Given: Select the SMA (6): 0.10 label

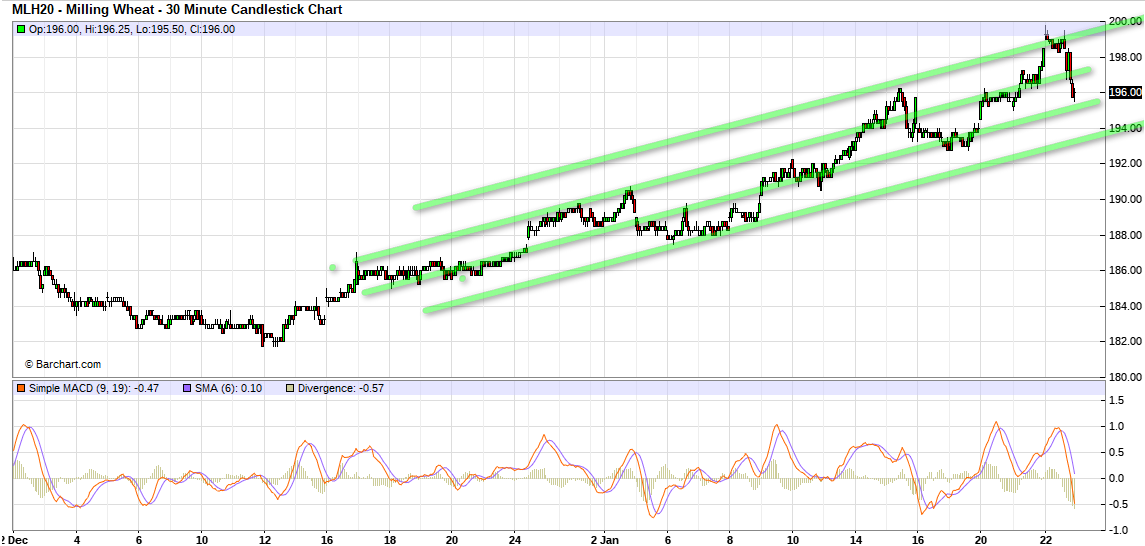Looking at the screenshot, I should click(x=228, y=388).
